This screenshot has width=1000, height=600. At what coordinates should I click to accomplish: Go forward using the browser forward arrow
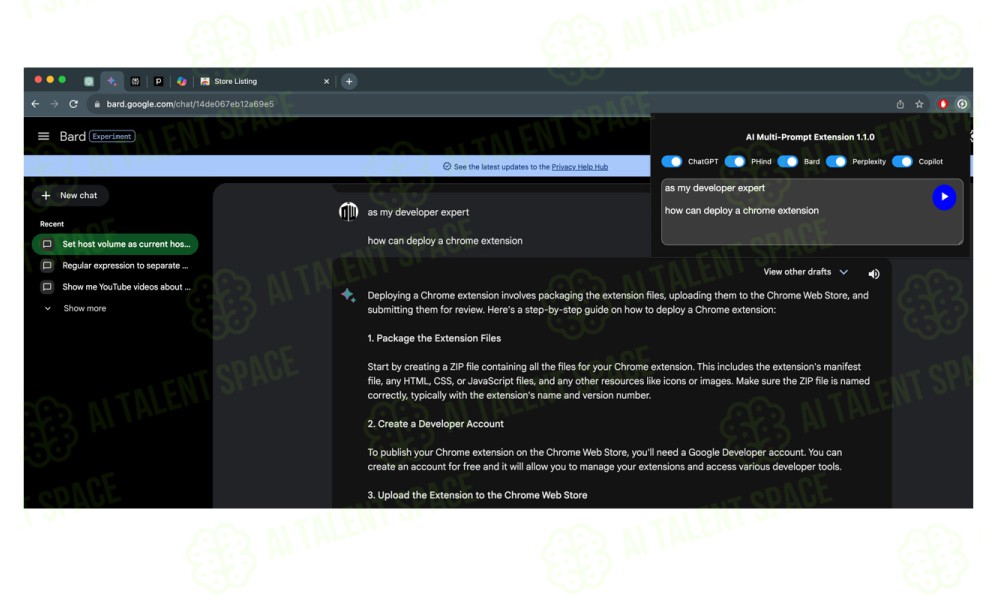(54, 104)
